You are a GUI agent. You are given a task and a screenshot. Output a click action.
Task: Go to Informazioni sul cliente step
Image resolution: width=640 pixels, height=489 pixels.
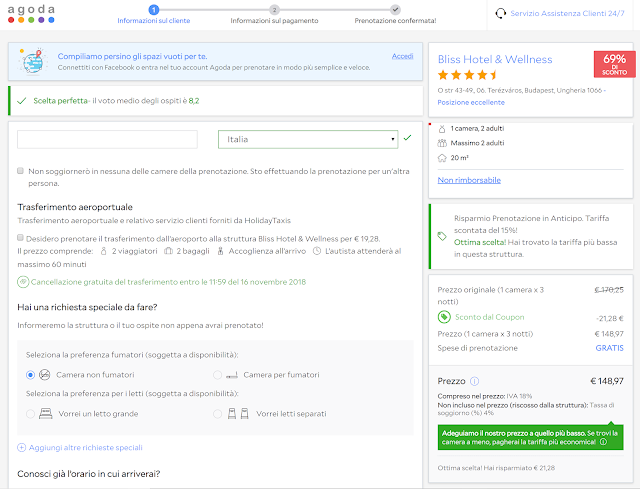coord(153,21)
